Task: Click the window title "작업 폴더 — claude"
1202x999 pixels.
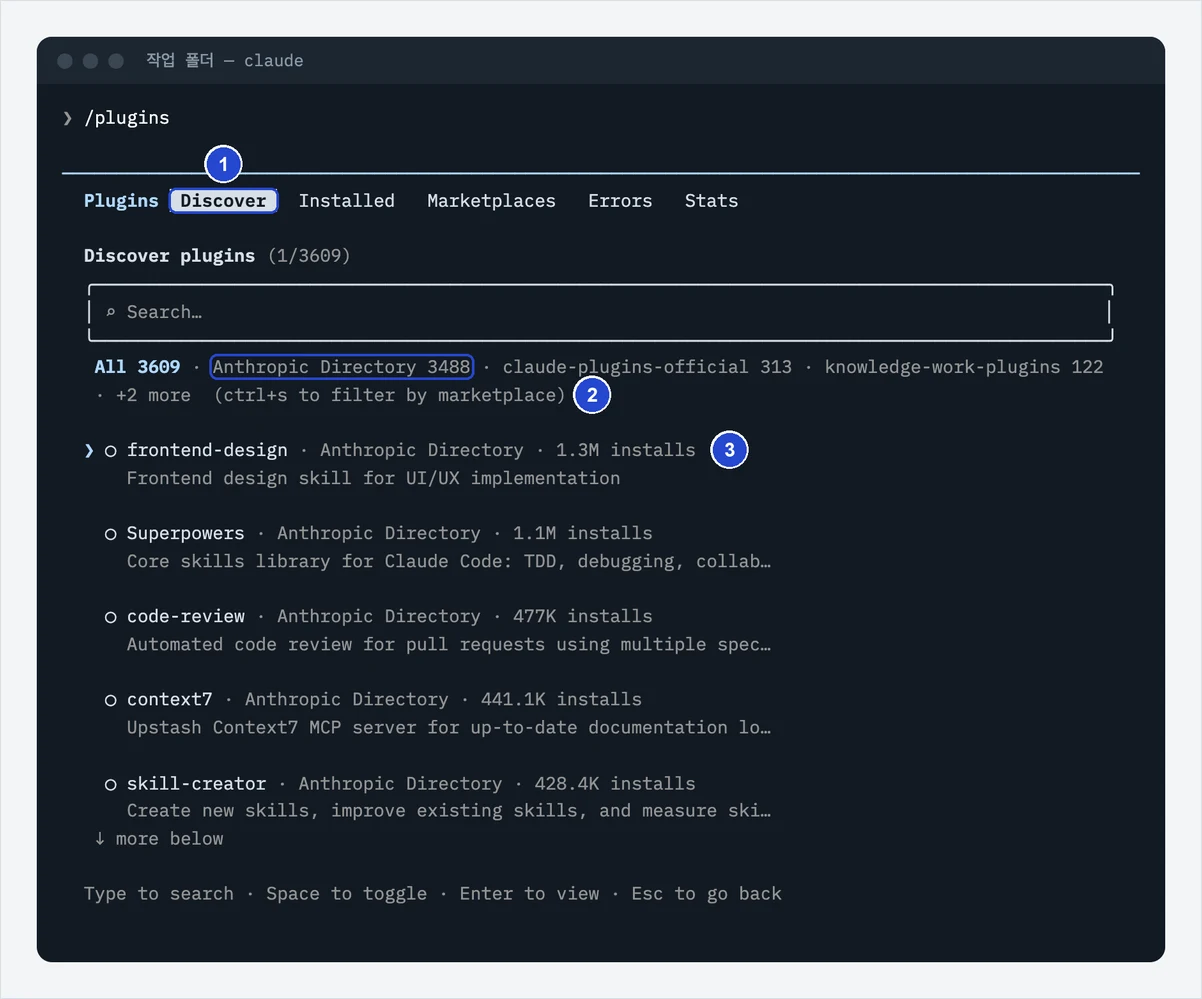Action: pyautogui.click(x=225, y=60)
